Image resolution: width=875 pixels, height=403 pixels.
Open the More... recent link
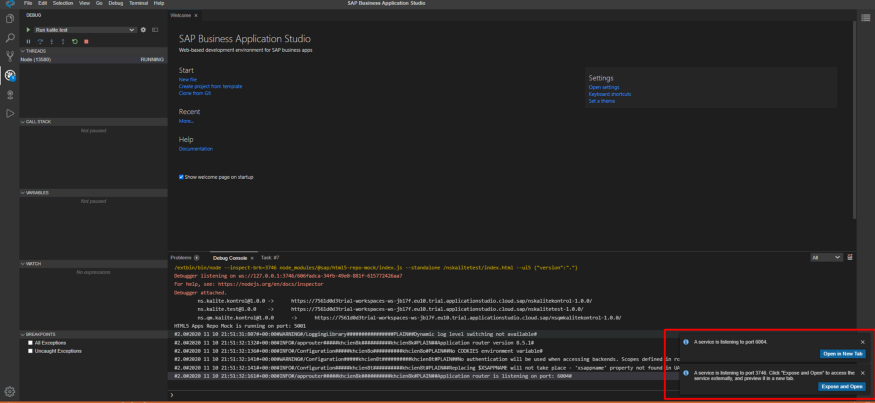tap(186, 121)
